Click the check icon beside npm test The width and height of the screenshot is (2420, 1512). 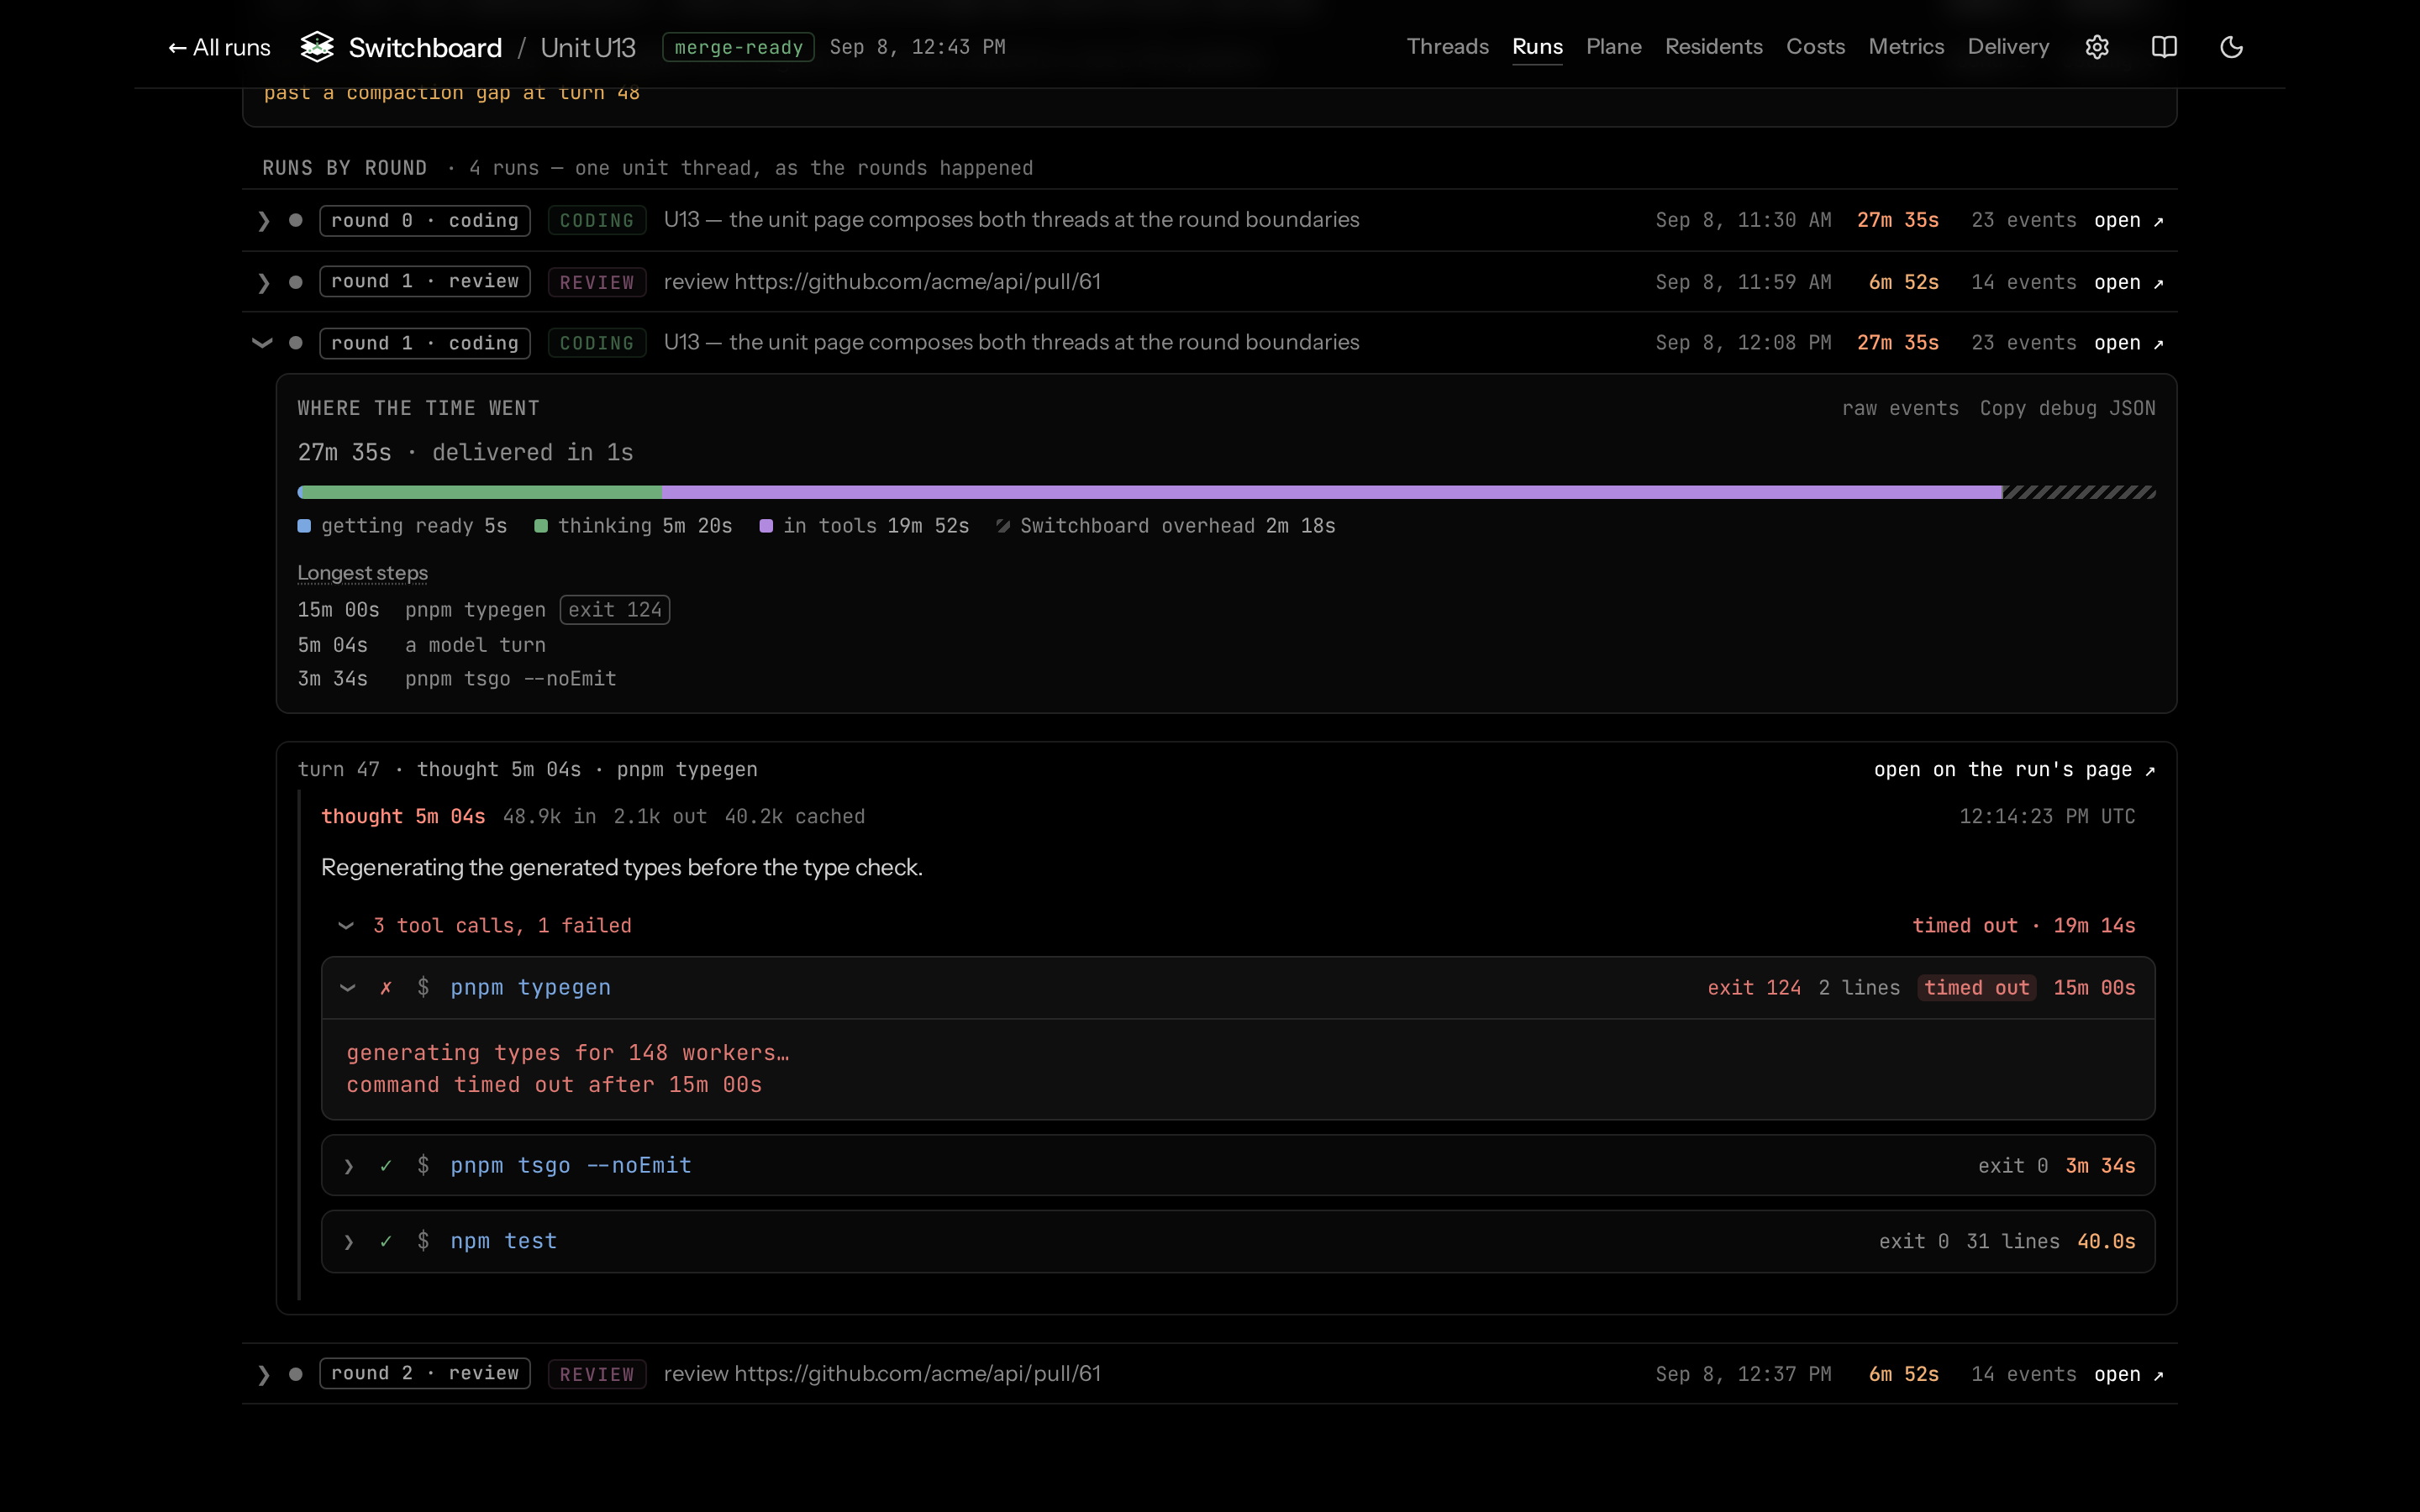tap(386, 1242)
